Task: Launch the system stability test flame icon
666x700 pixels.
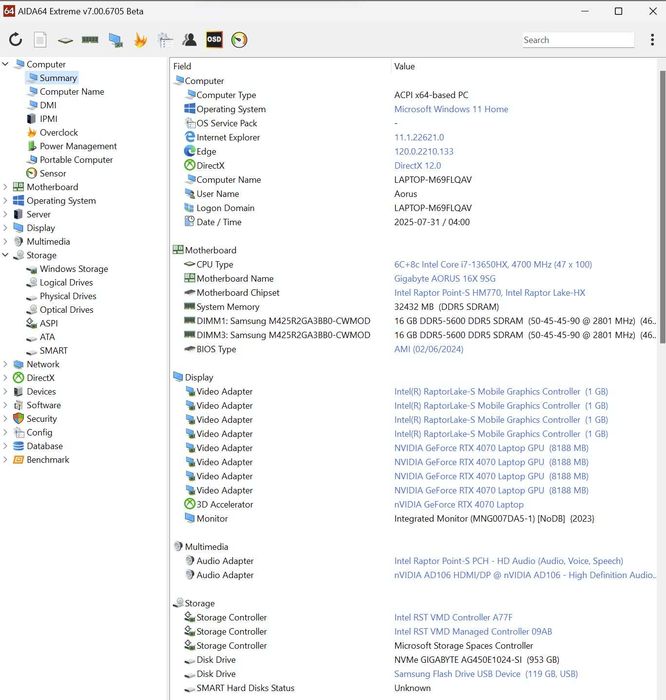Action: coord(140,40)
